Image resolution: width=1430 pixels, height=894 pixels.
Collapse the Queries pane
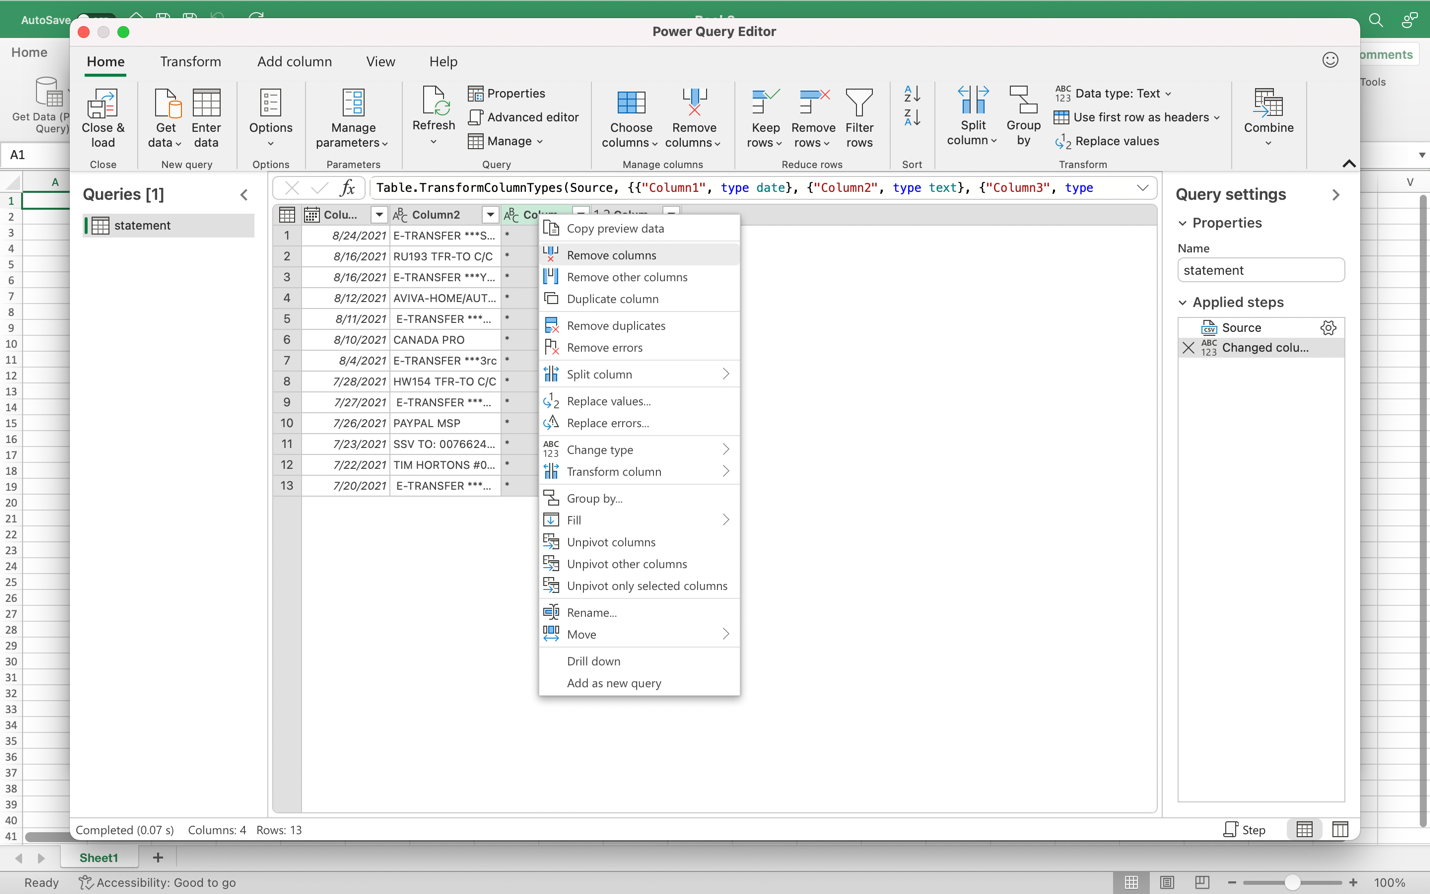click(x=244, y=195)
